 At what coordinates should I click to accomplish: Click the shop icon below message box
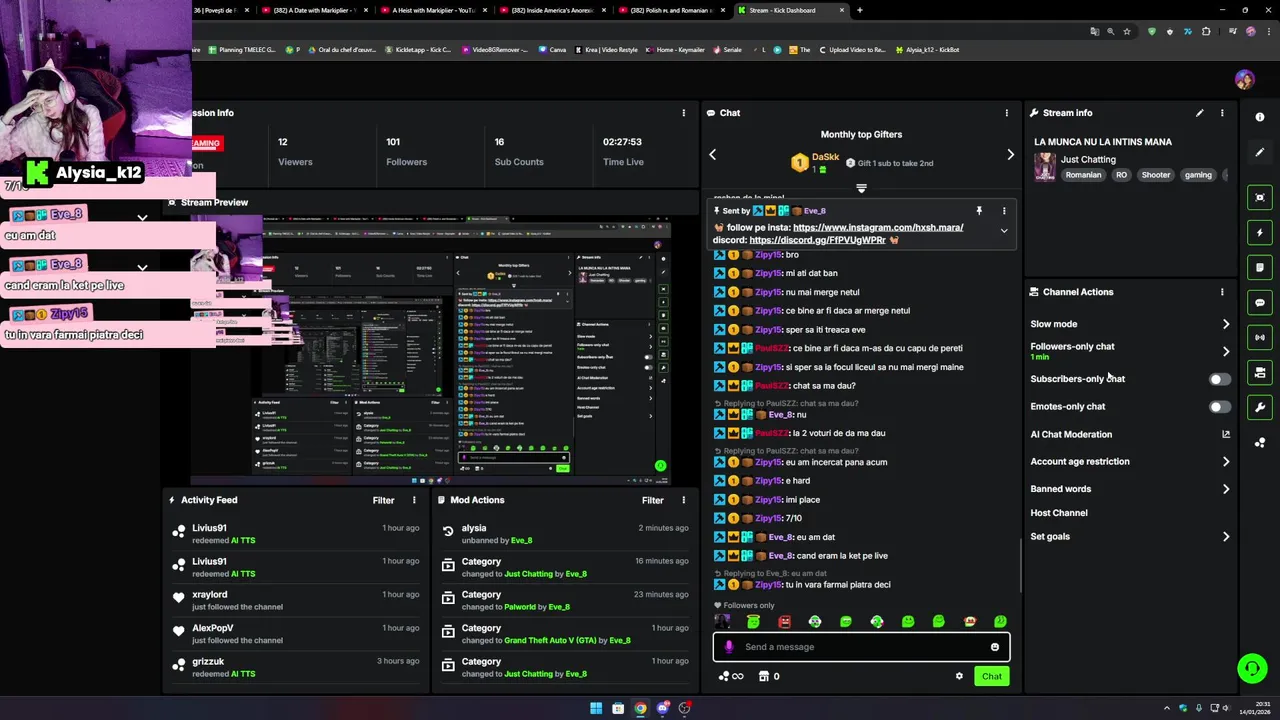(x=764, y=676)
